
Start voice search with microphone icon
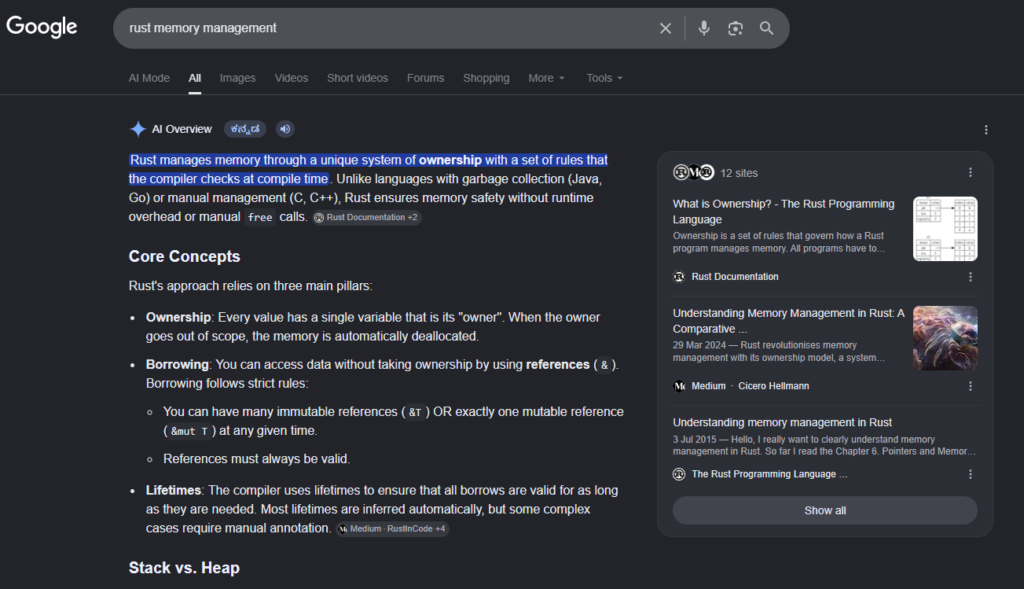703,28
